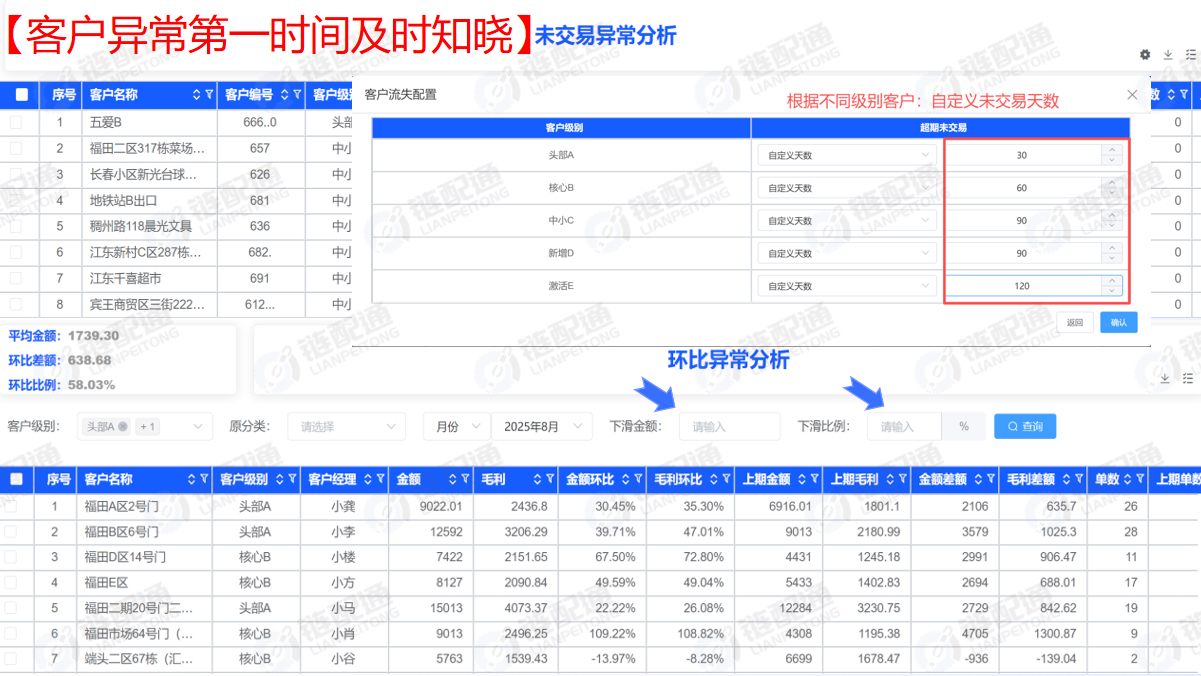This screenshot has height=676, width=1201.
Task: Click the download icon beside the top gear
Action: 1167,55
